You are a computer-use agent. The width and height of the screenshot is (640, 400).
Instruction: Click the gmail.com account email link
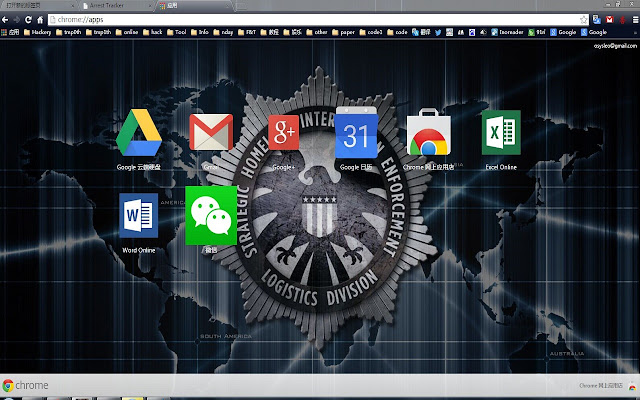(615, 46)
